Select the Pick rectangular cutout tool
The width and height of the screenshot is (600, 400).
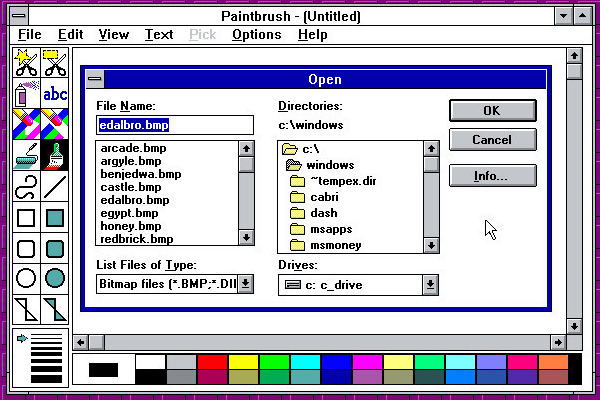(55, 63)
